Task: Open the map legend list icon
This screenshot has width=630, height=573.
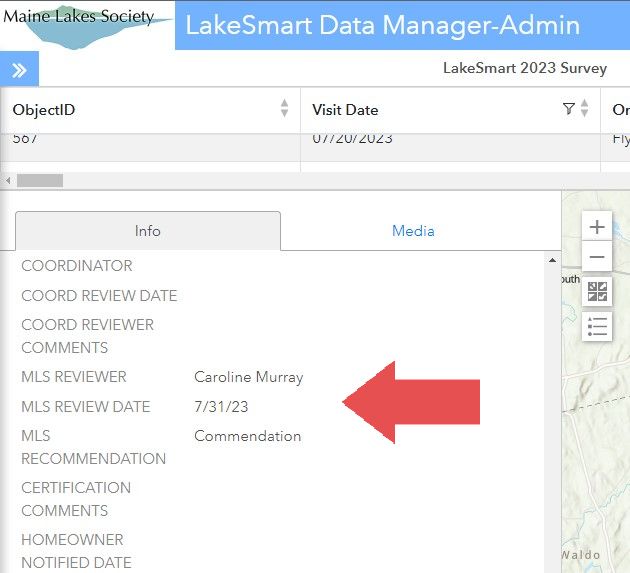Action: click(597, 326)
